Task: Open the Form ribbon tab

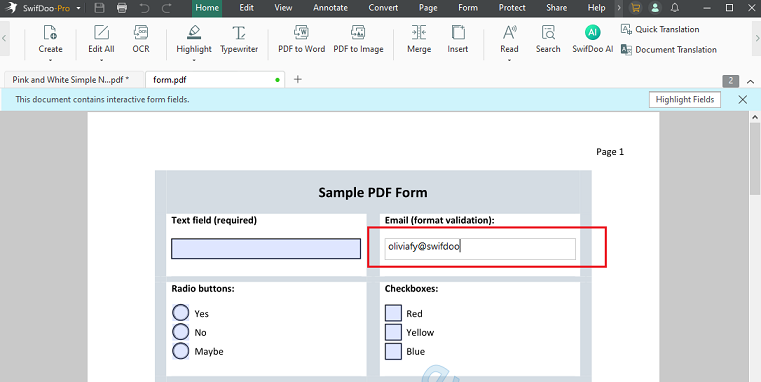Action: 468,8
